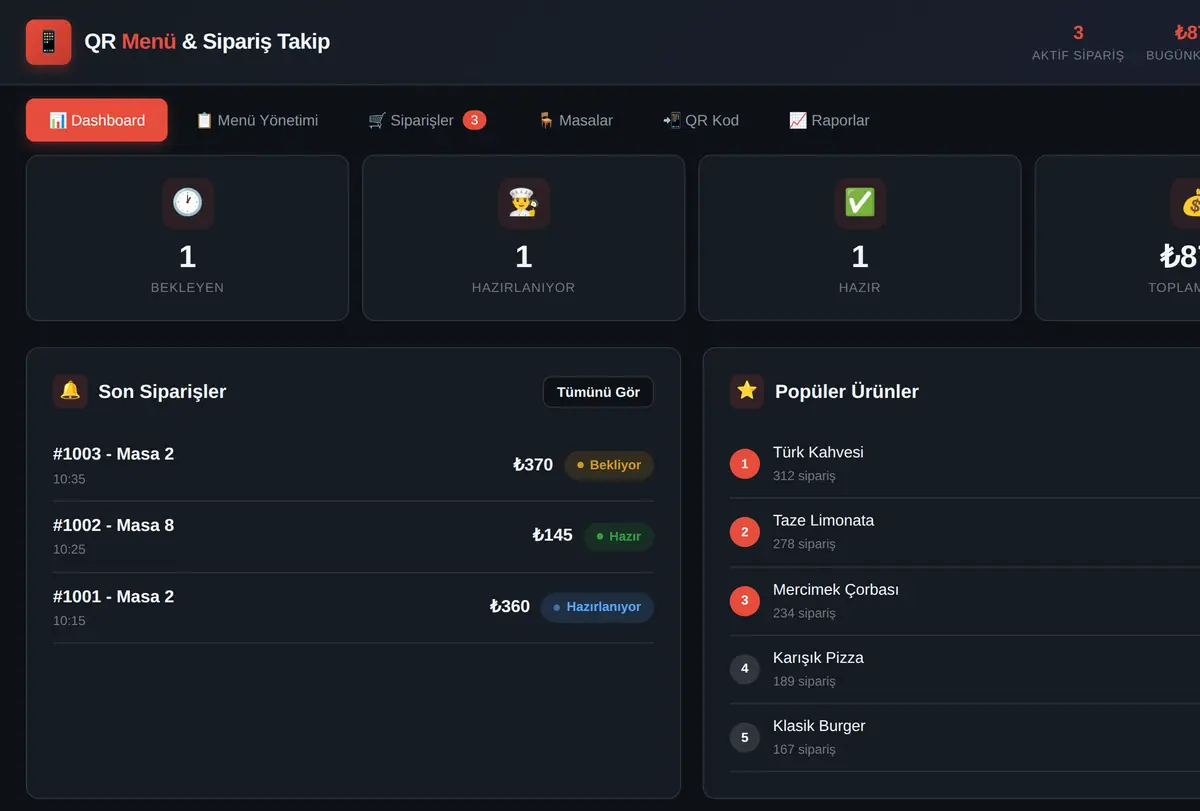Open the Dashboard tab
Image resolution: width=1200 pixels, height=811 pixels.
[x=97, y=120]
